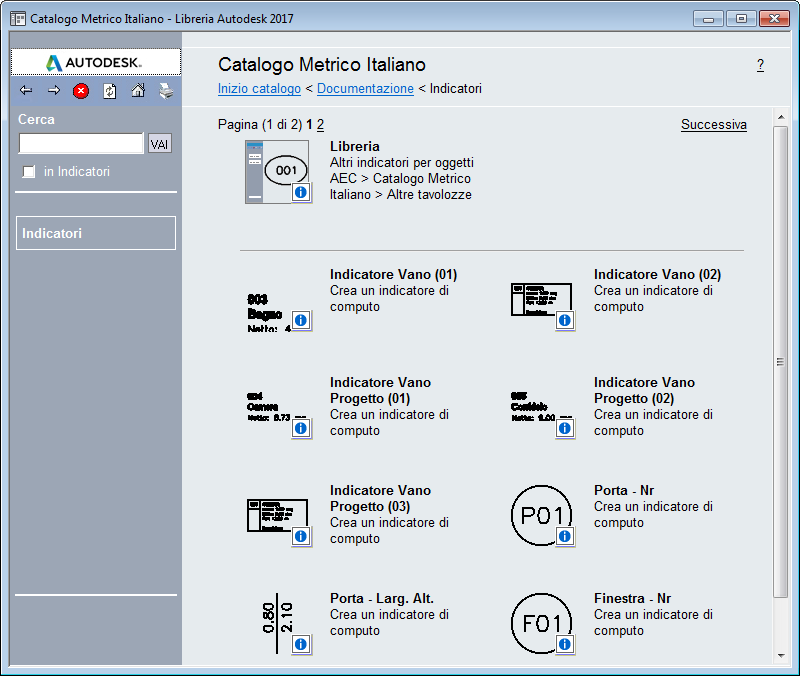The height and width of the screenshot is (676, 800).
Task: Print the catalog page
Action: [166, 91]
